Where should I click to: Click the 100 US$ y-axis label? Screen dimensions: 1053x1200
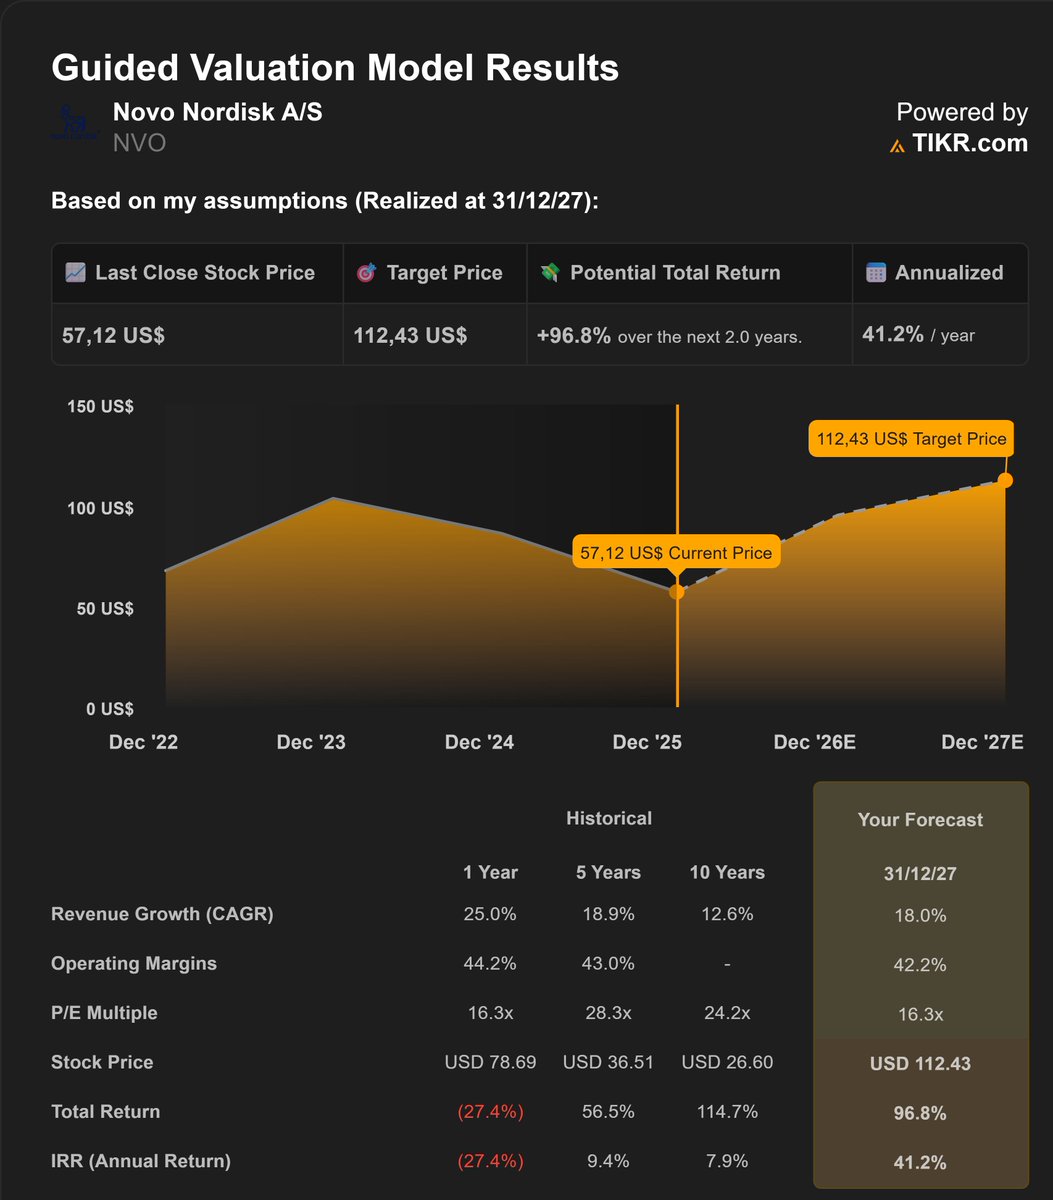(101, 508)
